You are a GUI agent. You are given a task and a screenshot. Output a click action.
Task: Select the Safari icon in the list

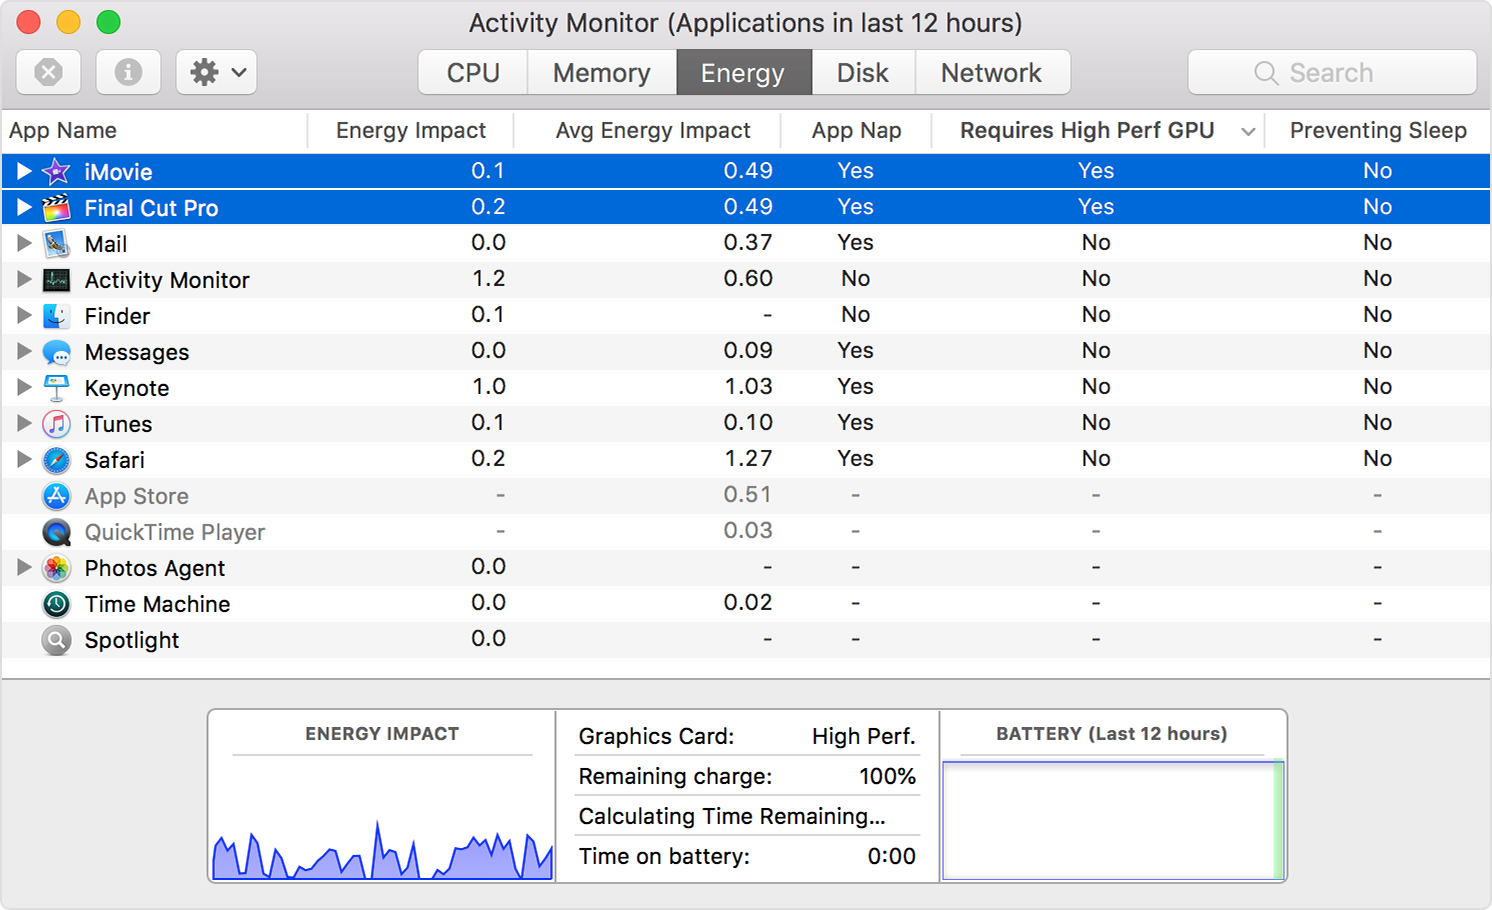(x=56, y=459)
